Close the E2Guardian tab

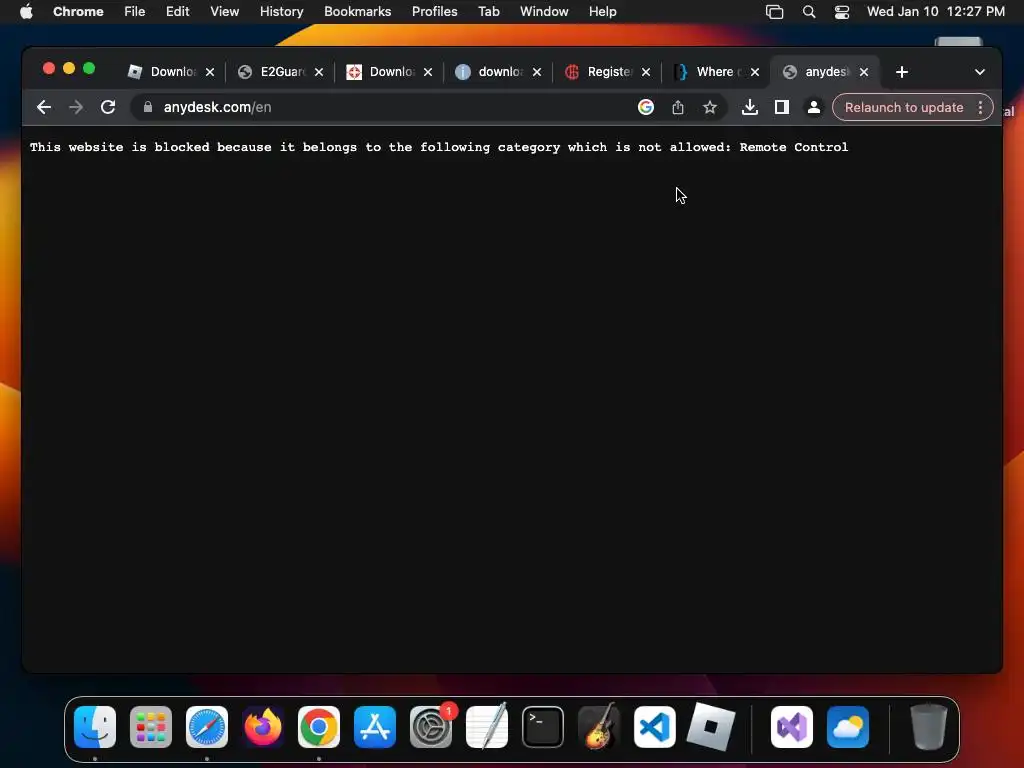pyautogui.click(x=319, y=72)
